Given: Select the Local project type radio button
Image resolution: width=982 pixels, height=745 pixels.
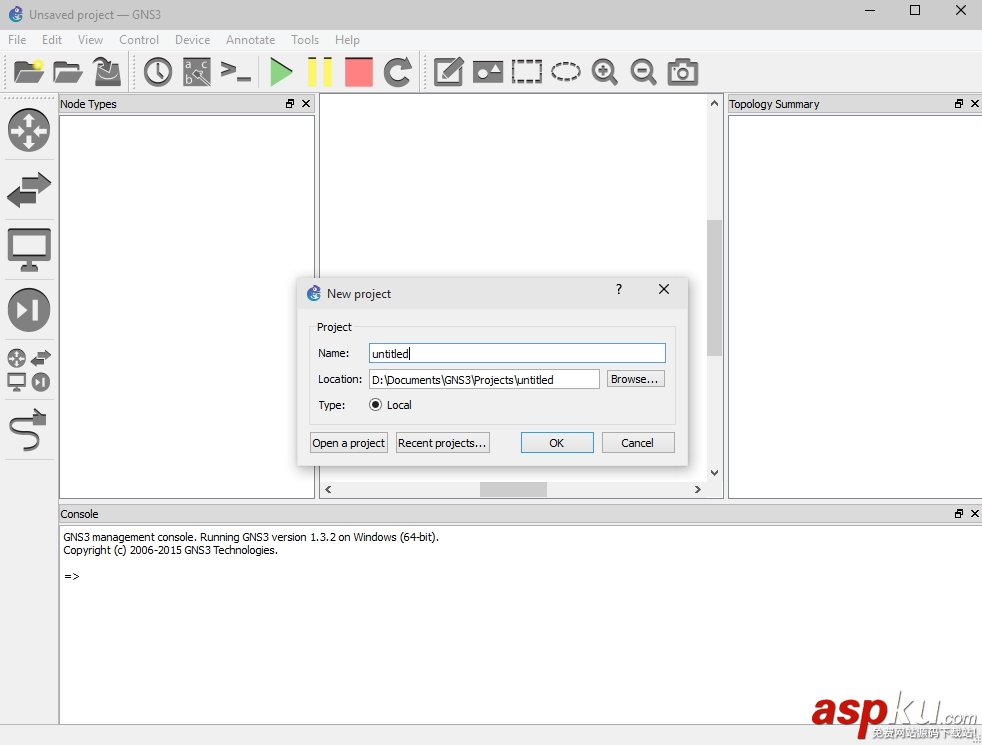Looking at the screenshot, I should point(375,405).
